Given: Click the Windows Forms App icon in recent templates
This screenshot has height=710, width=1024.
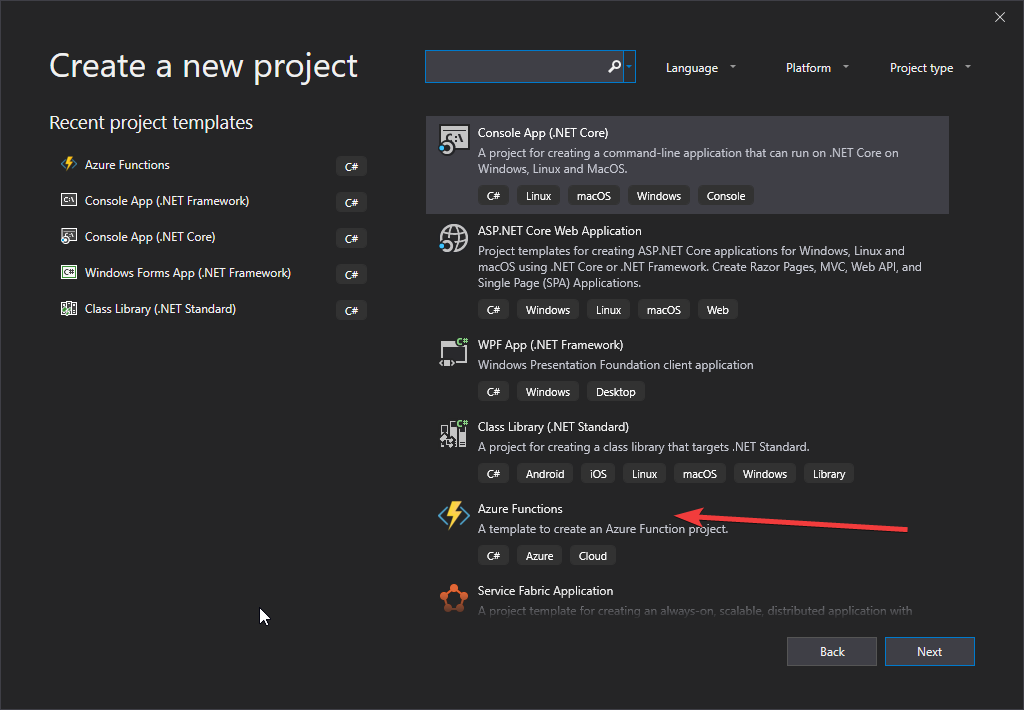Looking at the screenshot, I should pos(69,272).
